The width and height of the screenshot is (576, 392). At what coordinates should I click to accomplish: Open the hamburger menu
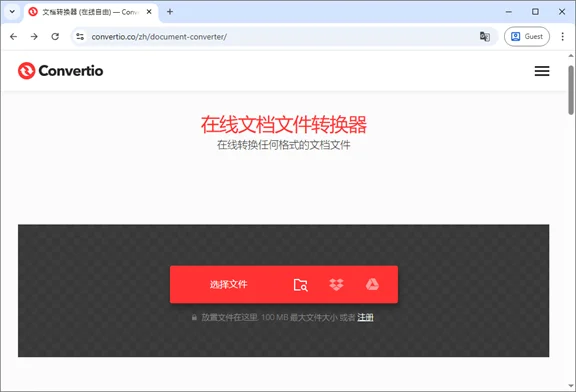(542, 71)
